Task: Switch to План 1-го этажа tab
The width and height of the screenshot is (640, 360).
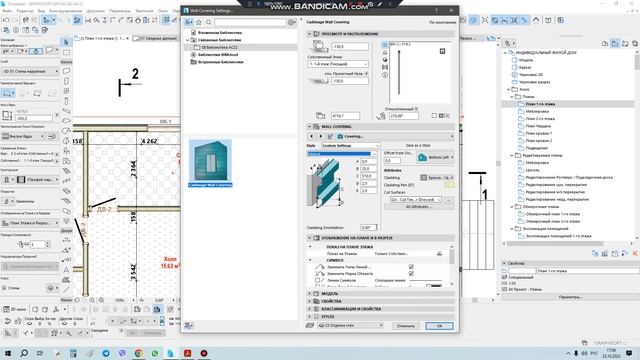Action: point(102,38)
